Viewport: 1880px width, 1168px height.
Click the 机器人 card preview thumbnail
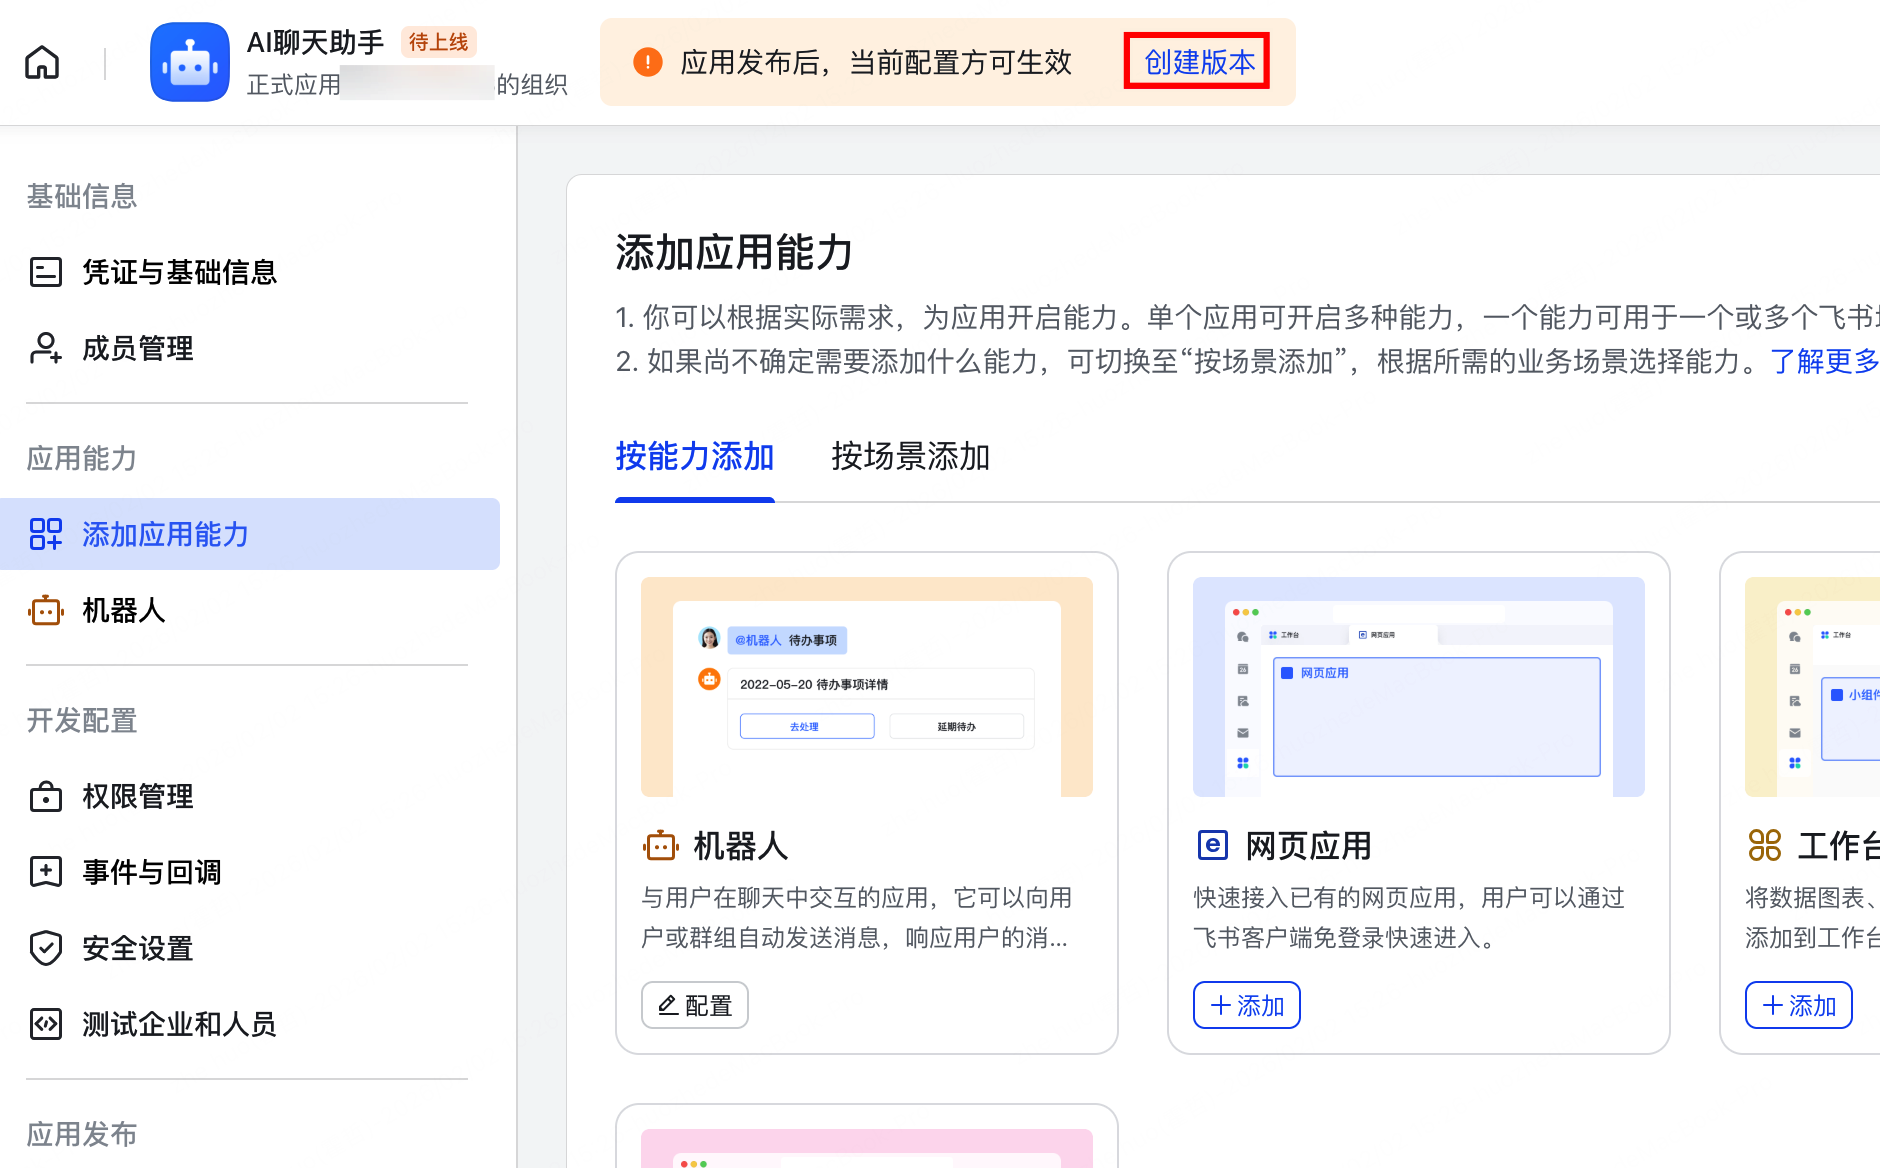[x=866, y=683]
